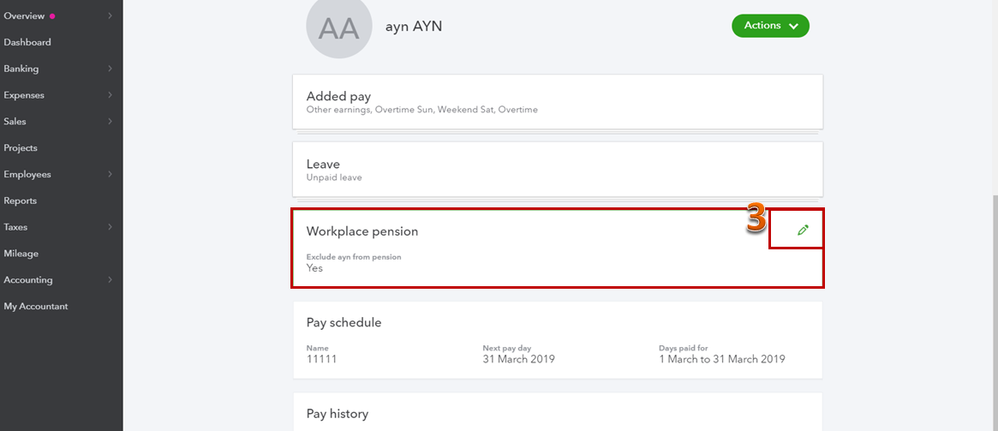Expand the Taxes submenu chevron
This screenshot has height=431, width=998.
coord(110,227)
